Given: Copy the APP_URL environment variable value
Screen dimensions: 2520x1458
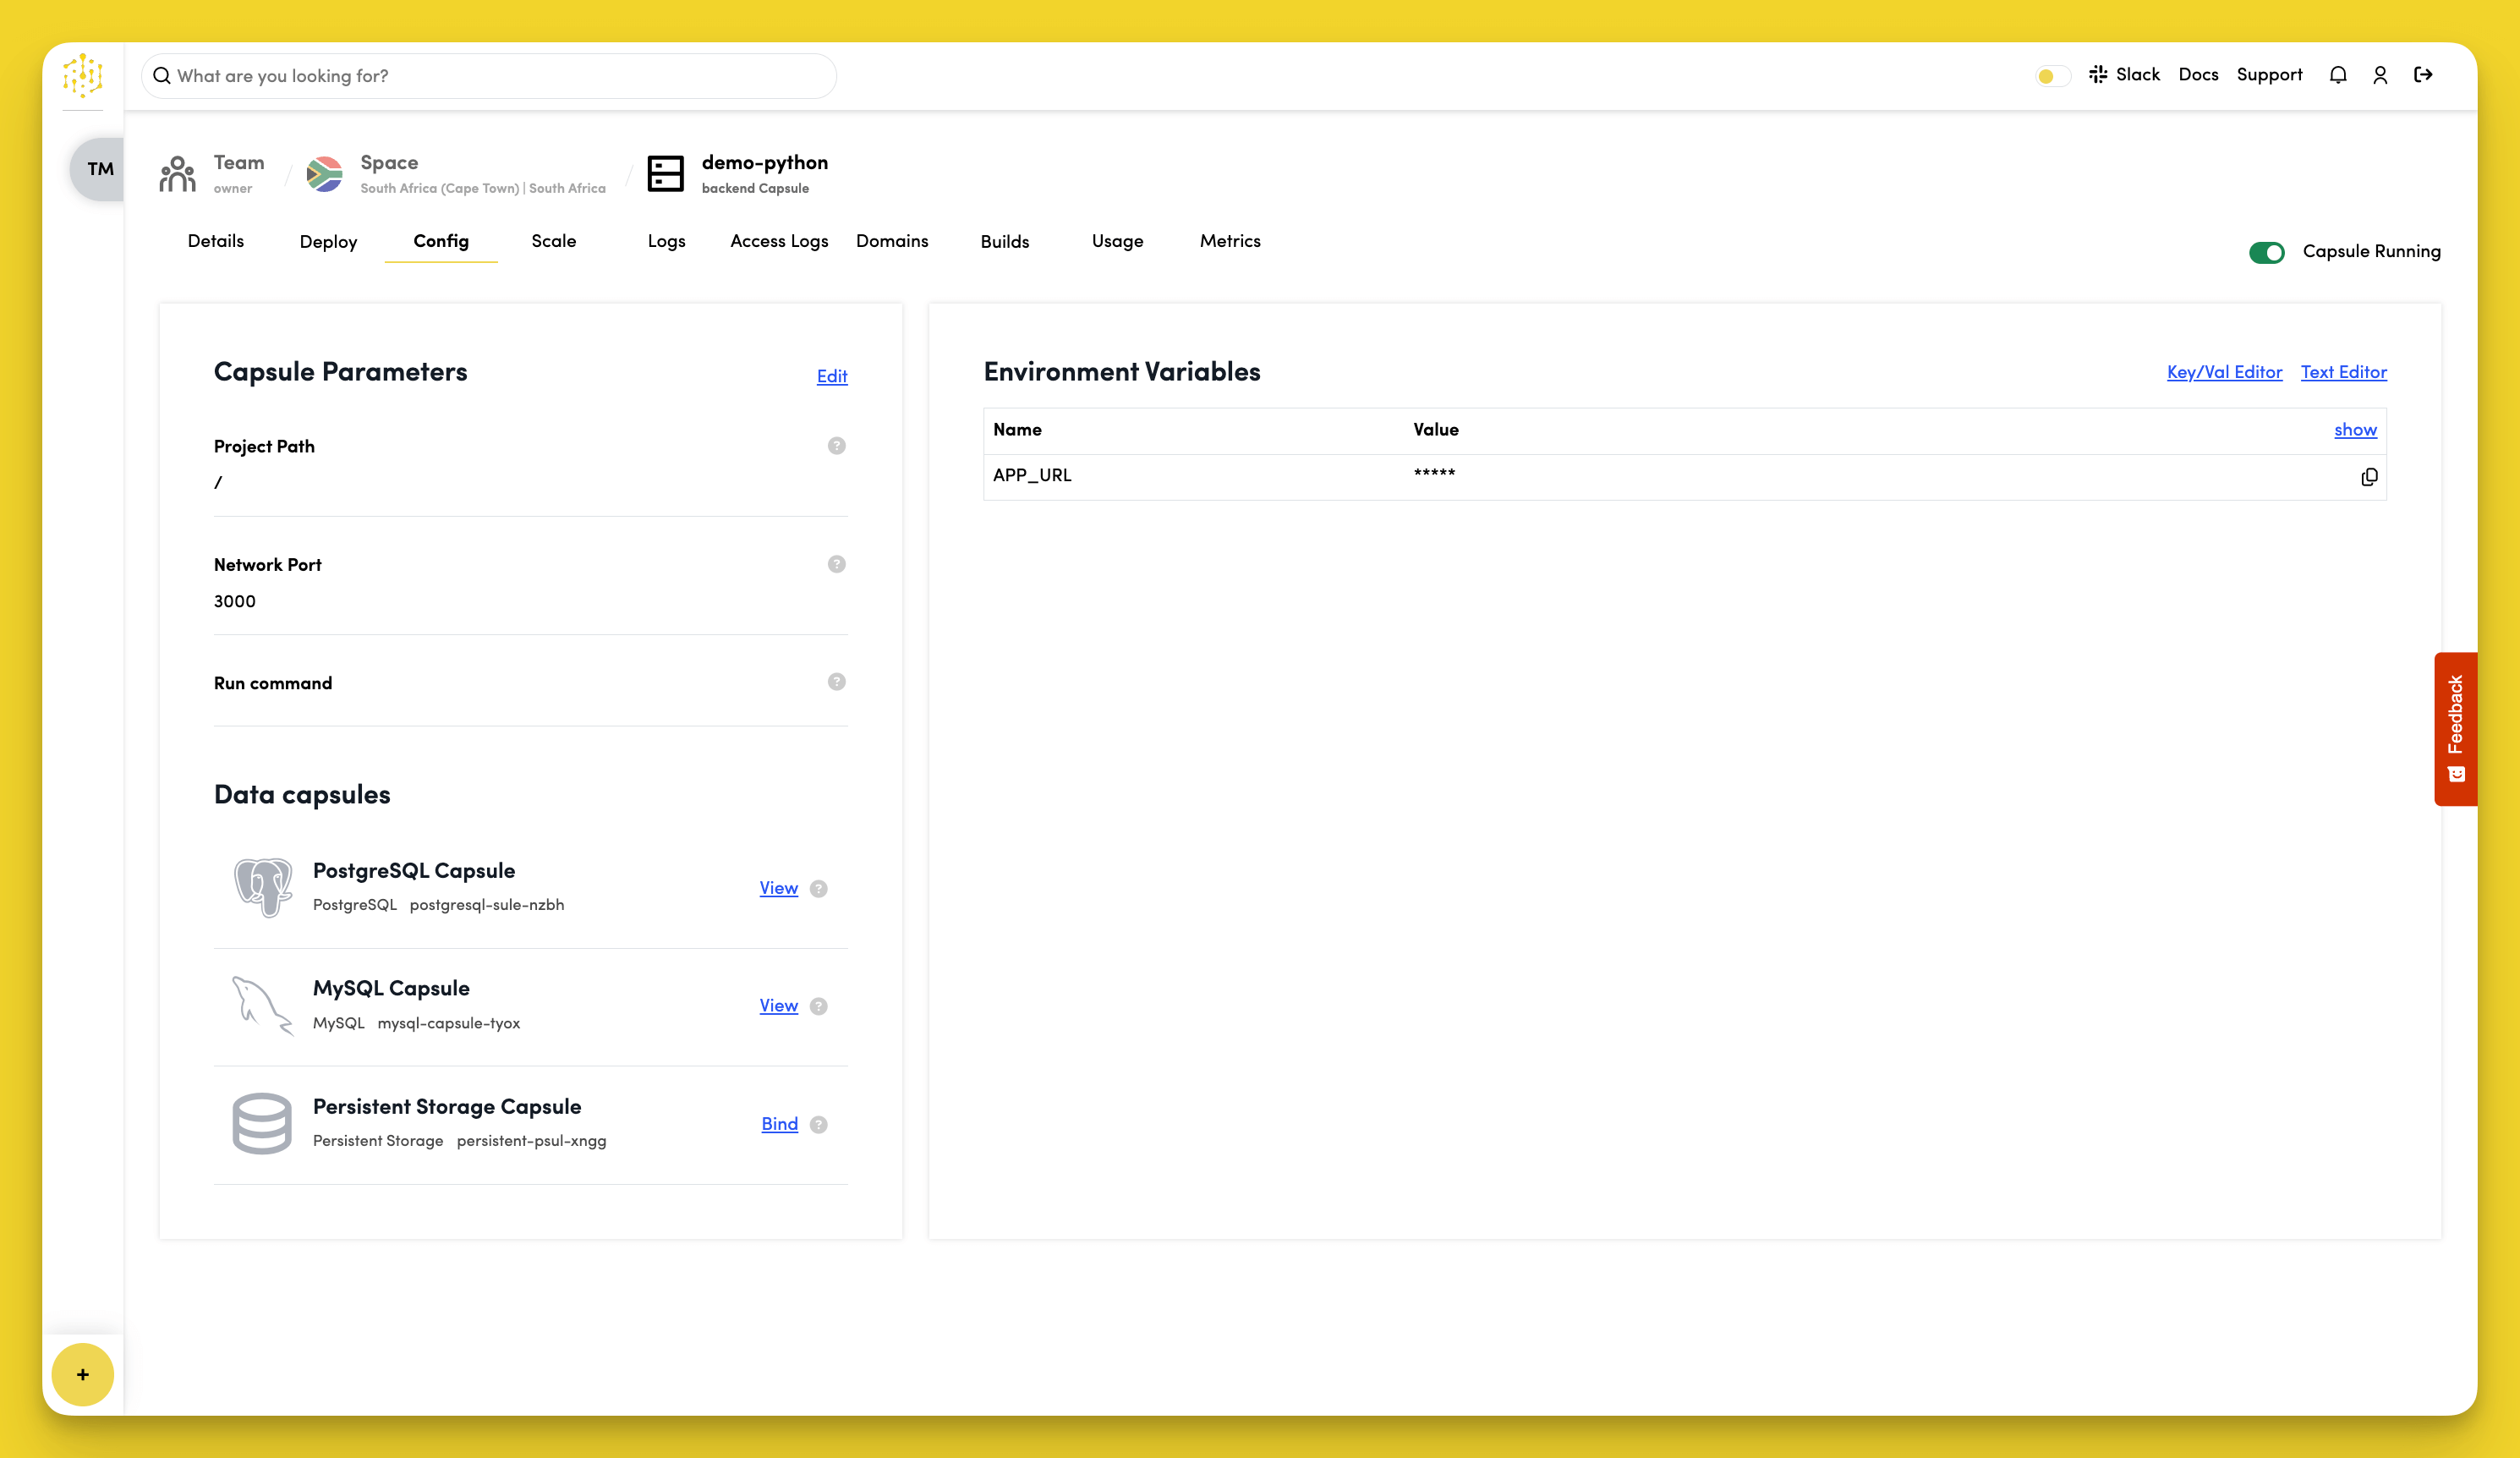Looking at the screenshot, I should tap(2369, 477).
